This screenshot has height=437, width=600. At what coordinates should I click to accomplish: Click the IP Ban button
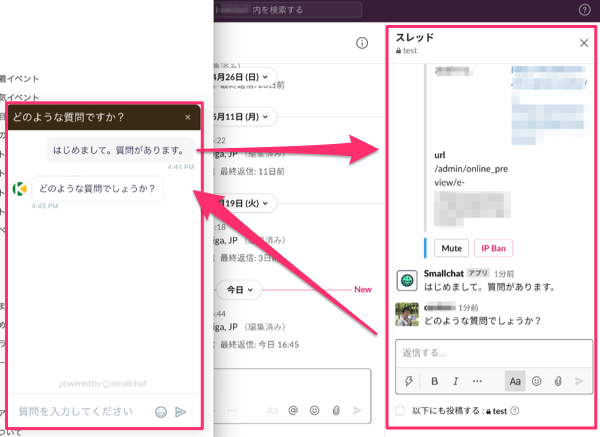pyautogui.click(x=493, y=248)
